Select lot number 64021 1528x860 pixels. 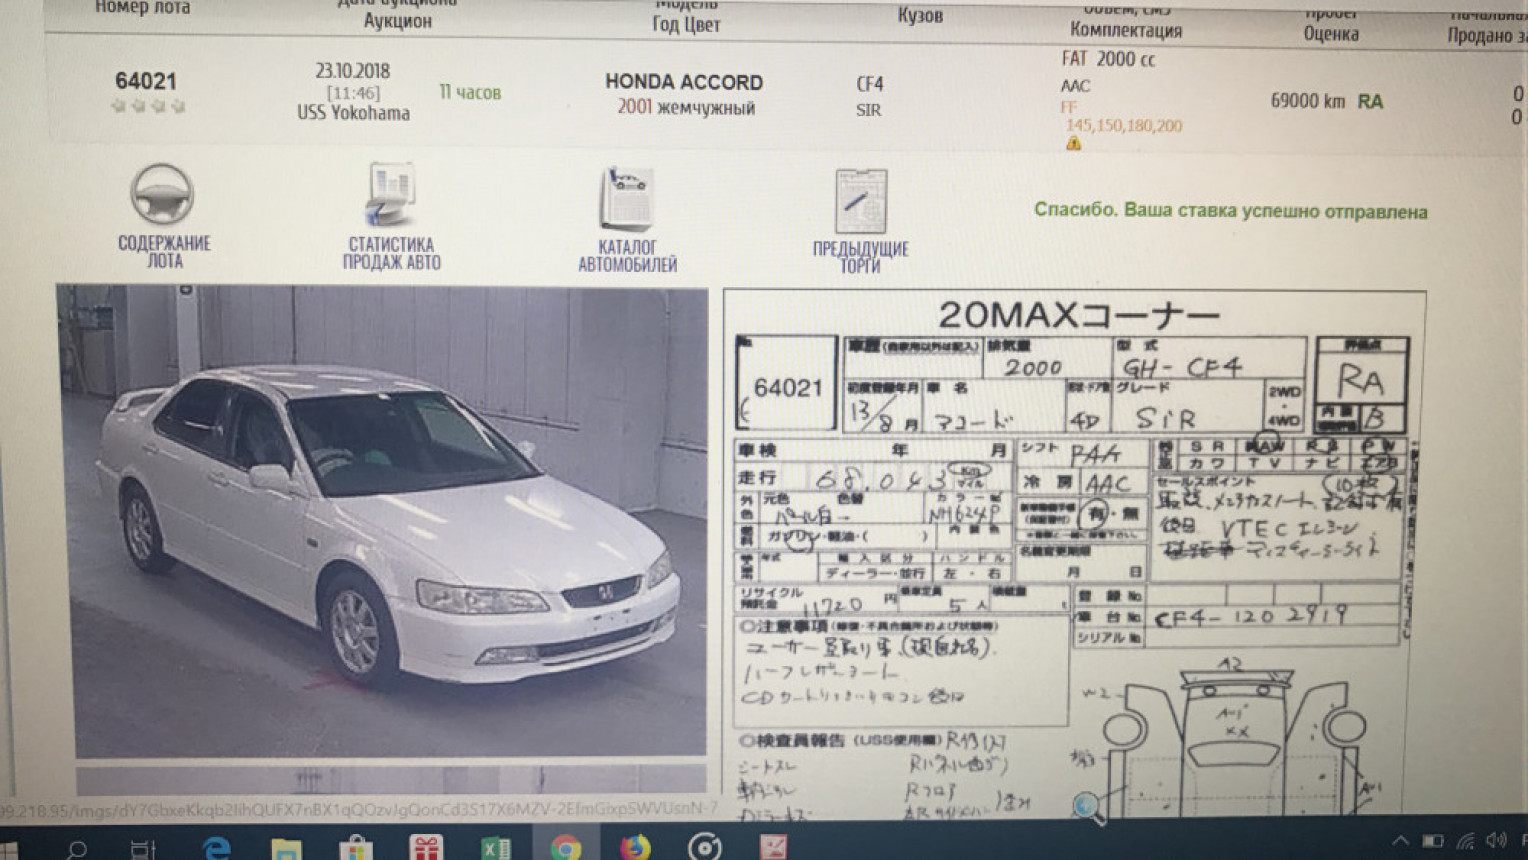(146, 81)
